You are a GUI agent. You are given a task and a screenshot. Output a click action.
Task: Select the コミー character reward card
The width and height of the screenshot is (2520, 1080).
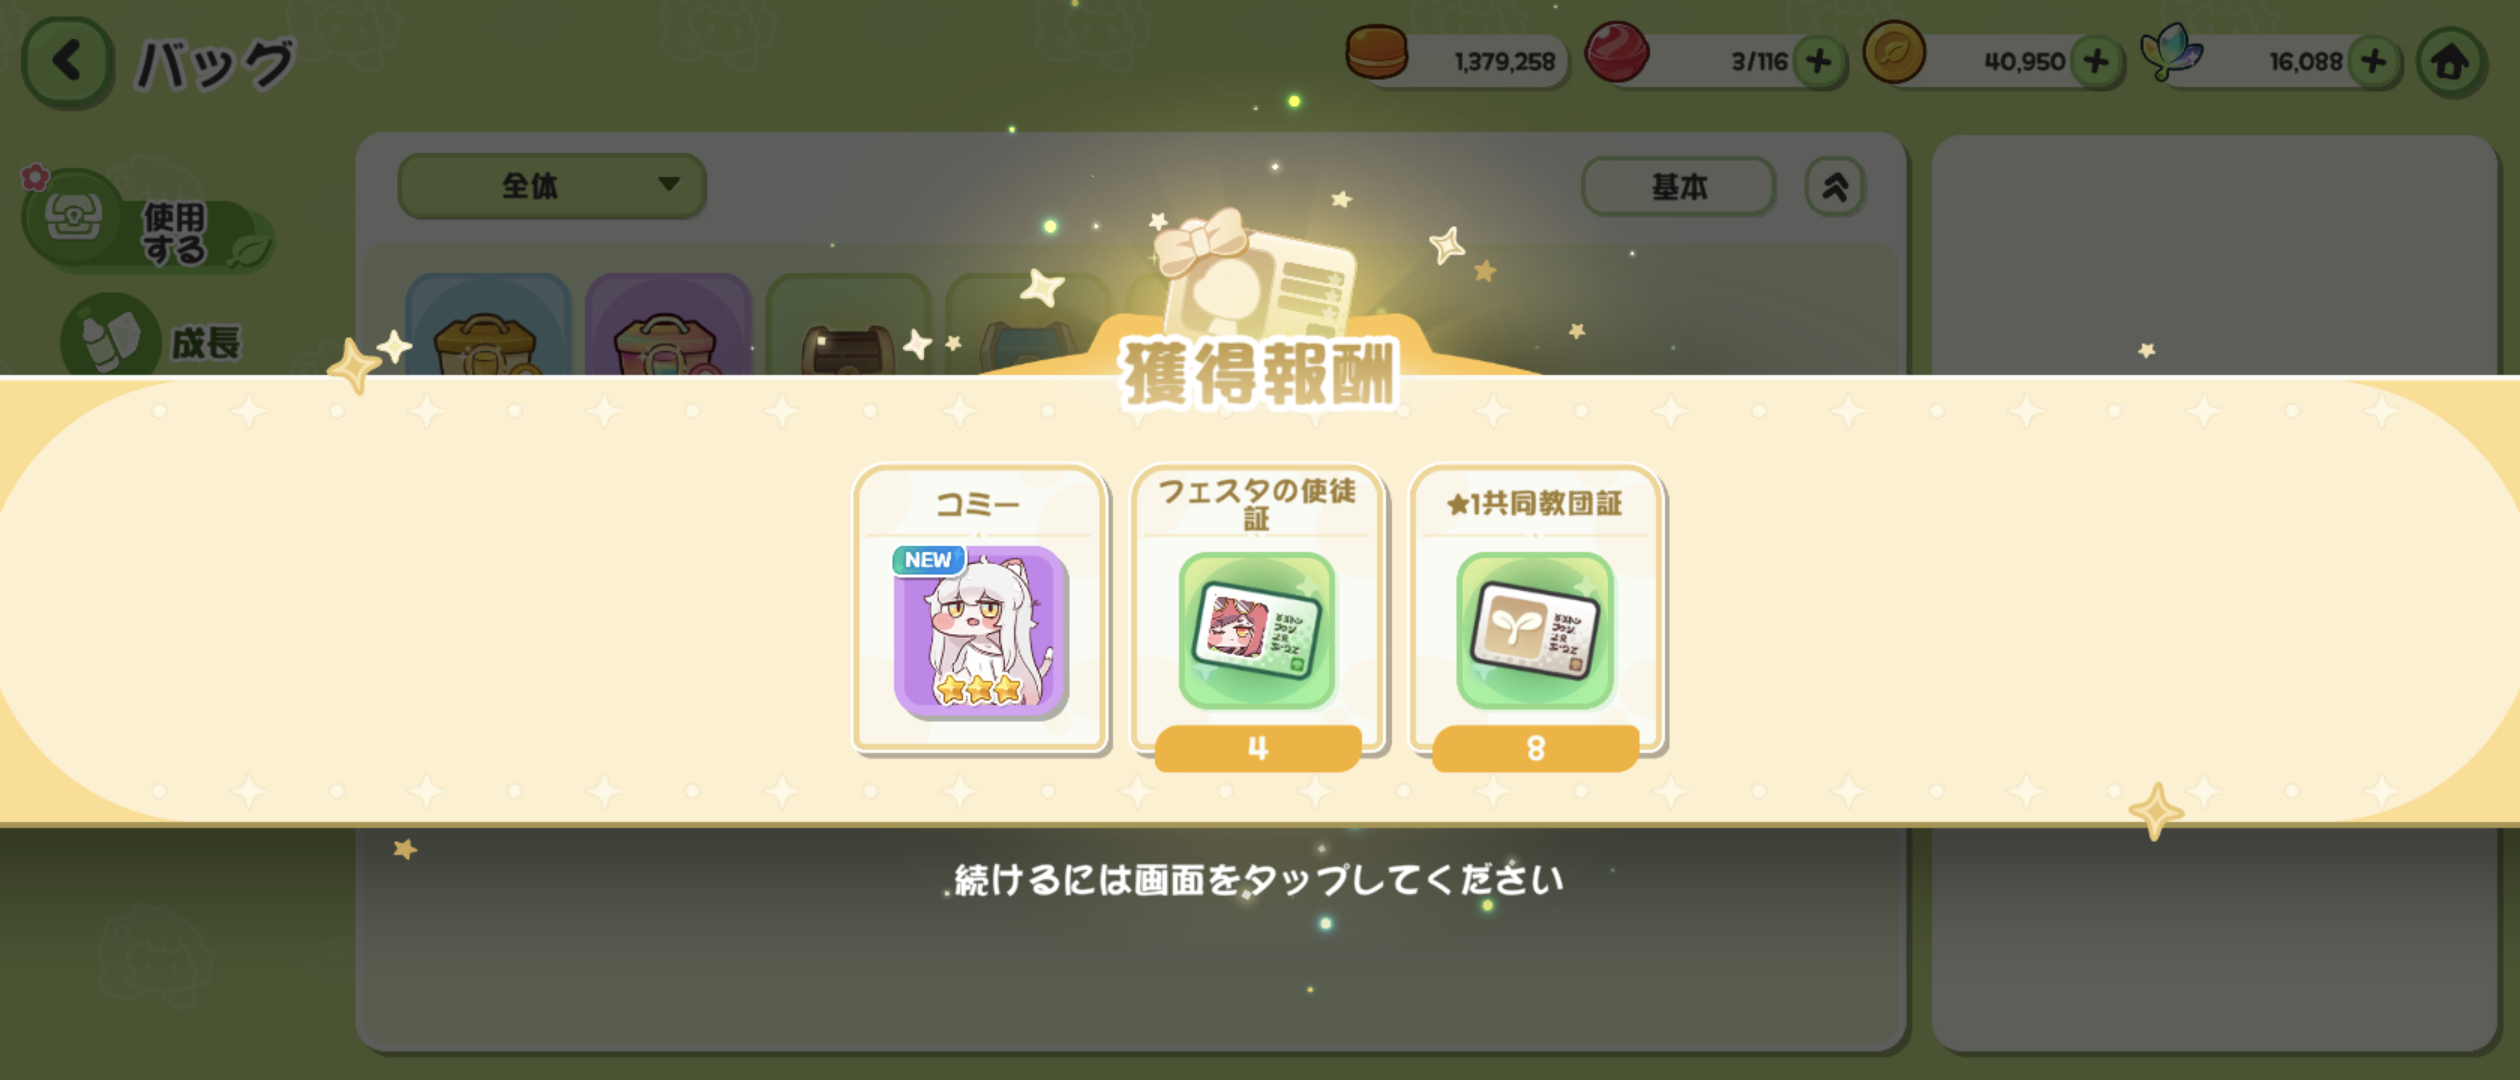tap(980, 608)
